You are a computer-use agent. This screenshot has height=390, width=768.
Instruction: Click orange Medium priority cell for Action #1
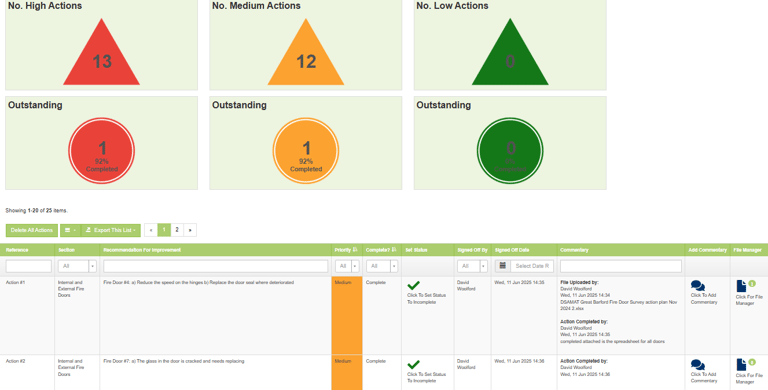tap(347, 316)
